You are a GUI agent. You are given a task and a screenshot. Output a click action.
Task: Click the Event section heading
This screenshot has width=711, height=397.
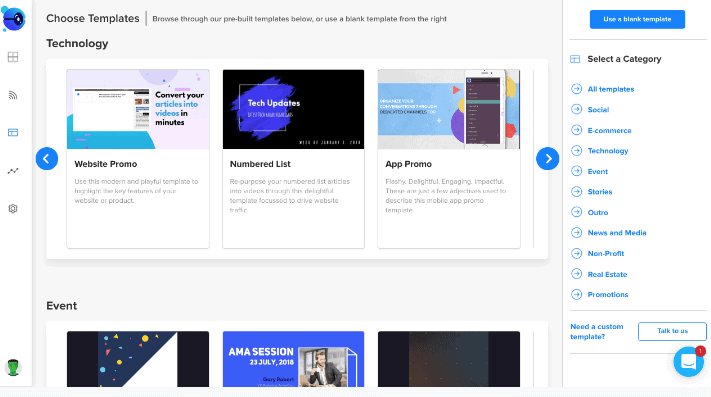point(62,306)
